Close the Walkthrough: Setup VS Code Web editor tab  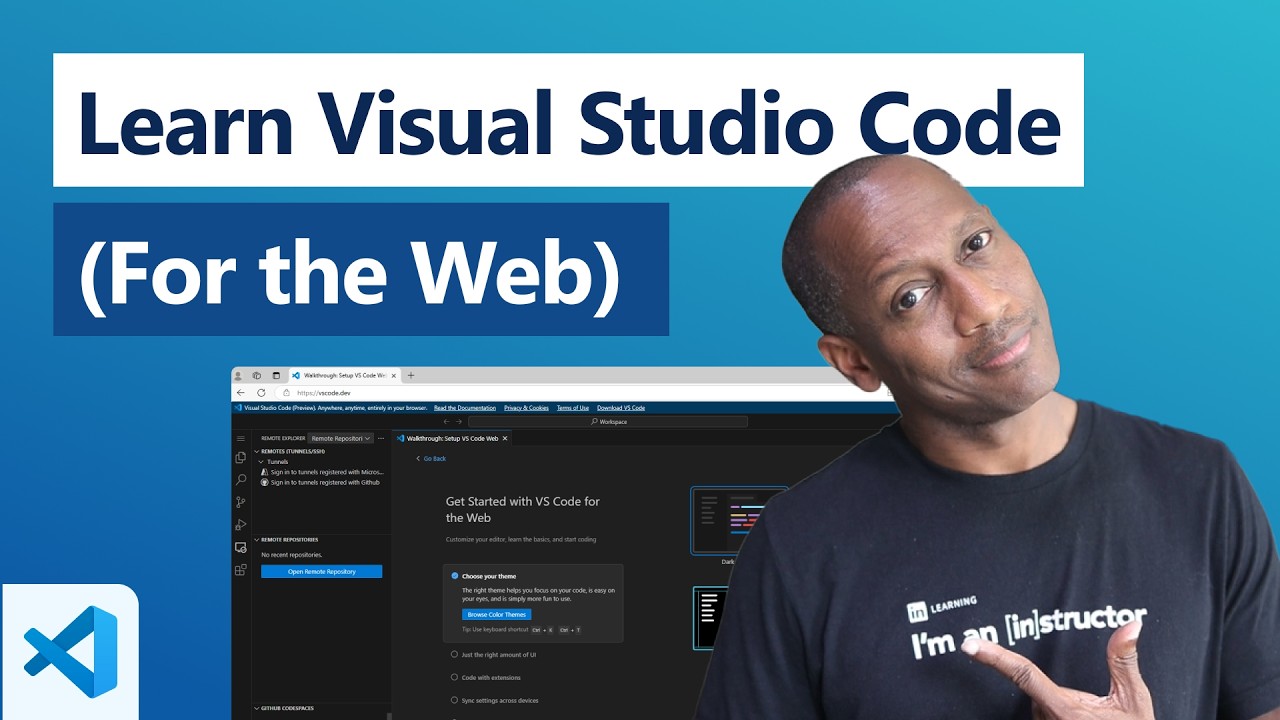[505, 438]
